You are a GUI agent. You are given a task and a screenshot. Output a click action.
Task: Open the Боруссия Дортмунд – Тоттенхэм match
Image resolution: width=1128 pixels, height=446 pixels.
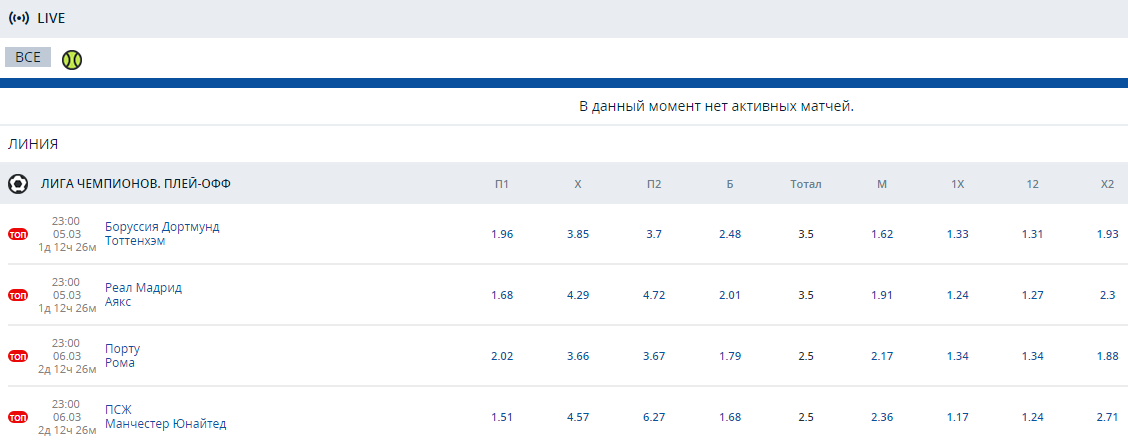click(163, 234)
